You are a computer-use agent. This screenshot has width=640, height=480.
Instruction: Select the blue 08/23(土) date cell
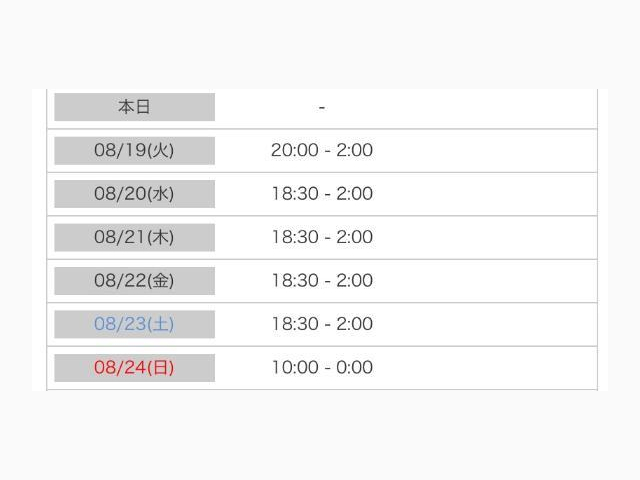[134, 324]
